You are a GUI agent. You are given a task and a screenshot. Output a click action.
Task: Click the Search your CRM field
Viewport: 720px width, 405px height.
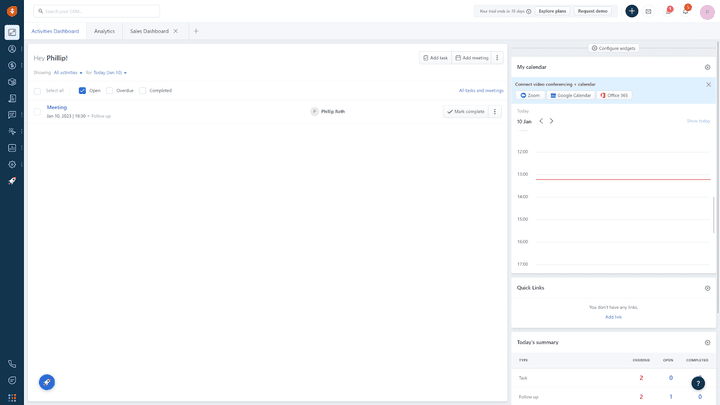pos(96,11)
